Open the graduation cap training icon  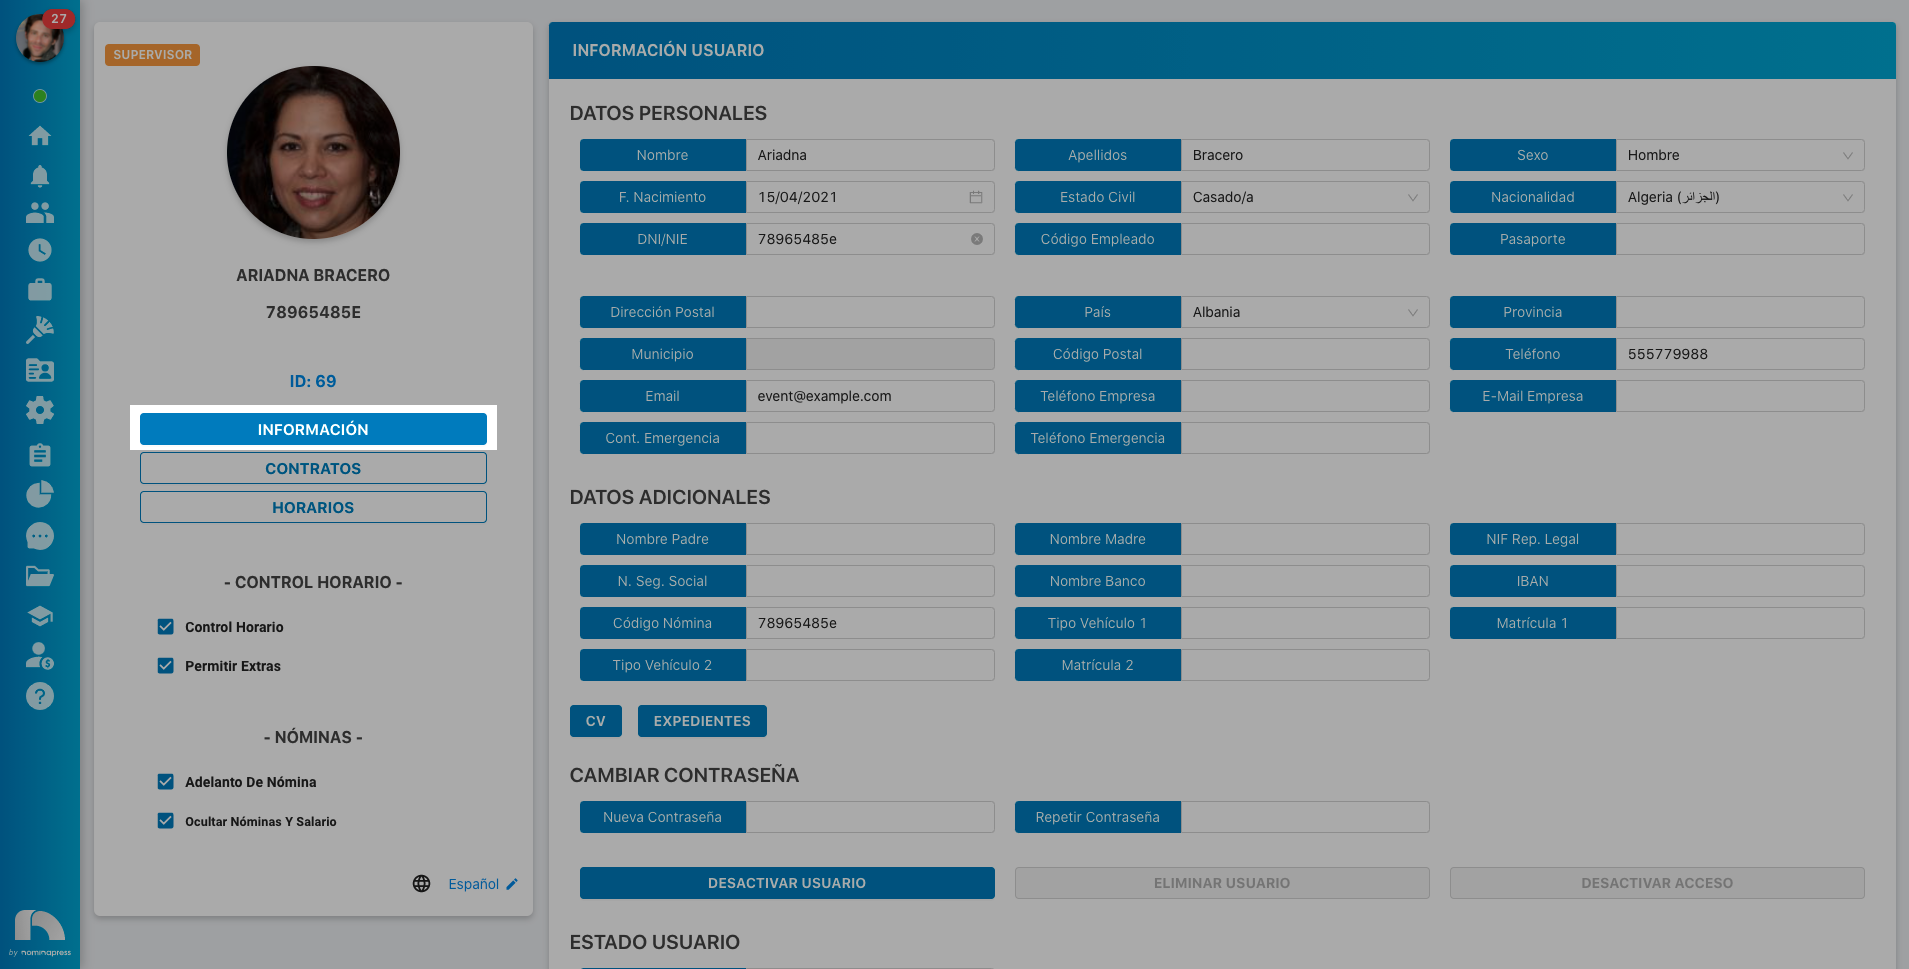click(x=40, y=616)
